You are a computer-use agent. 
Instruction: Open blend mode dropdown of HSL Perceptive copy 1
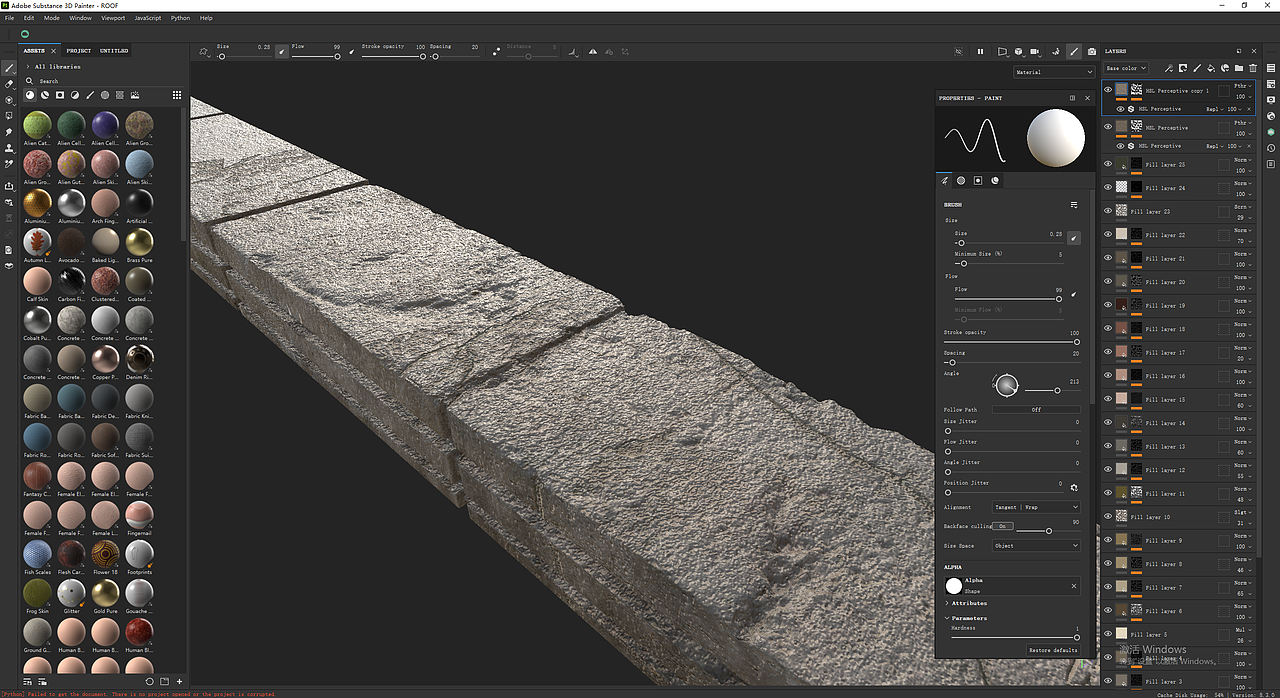1242,86
